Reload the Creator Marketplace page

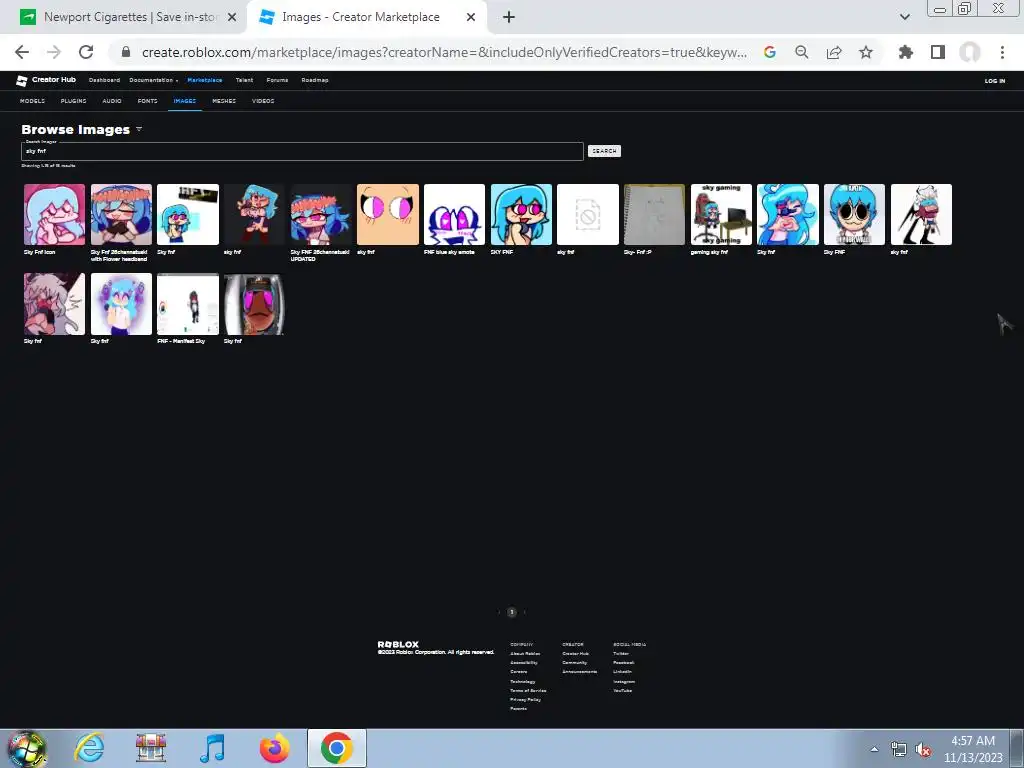pos(86,52)
